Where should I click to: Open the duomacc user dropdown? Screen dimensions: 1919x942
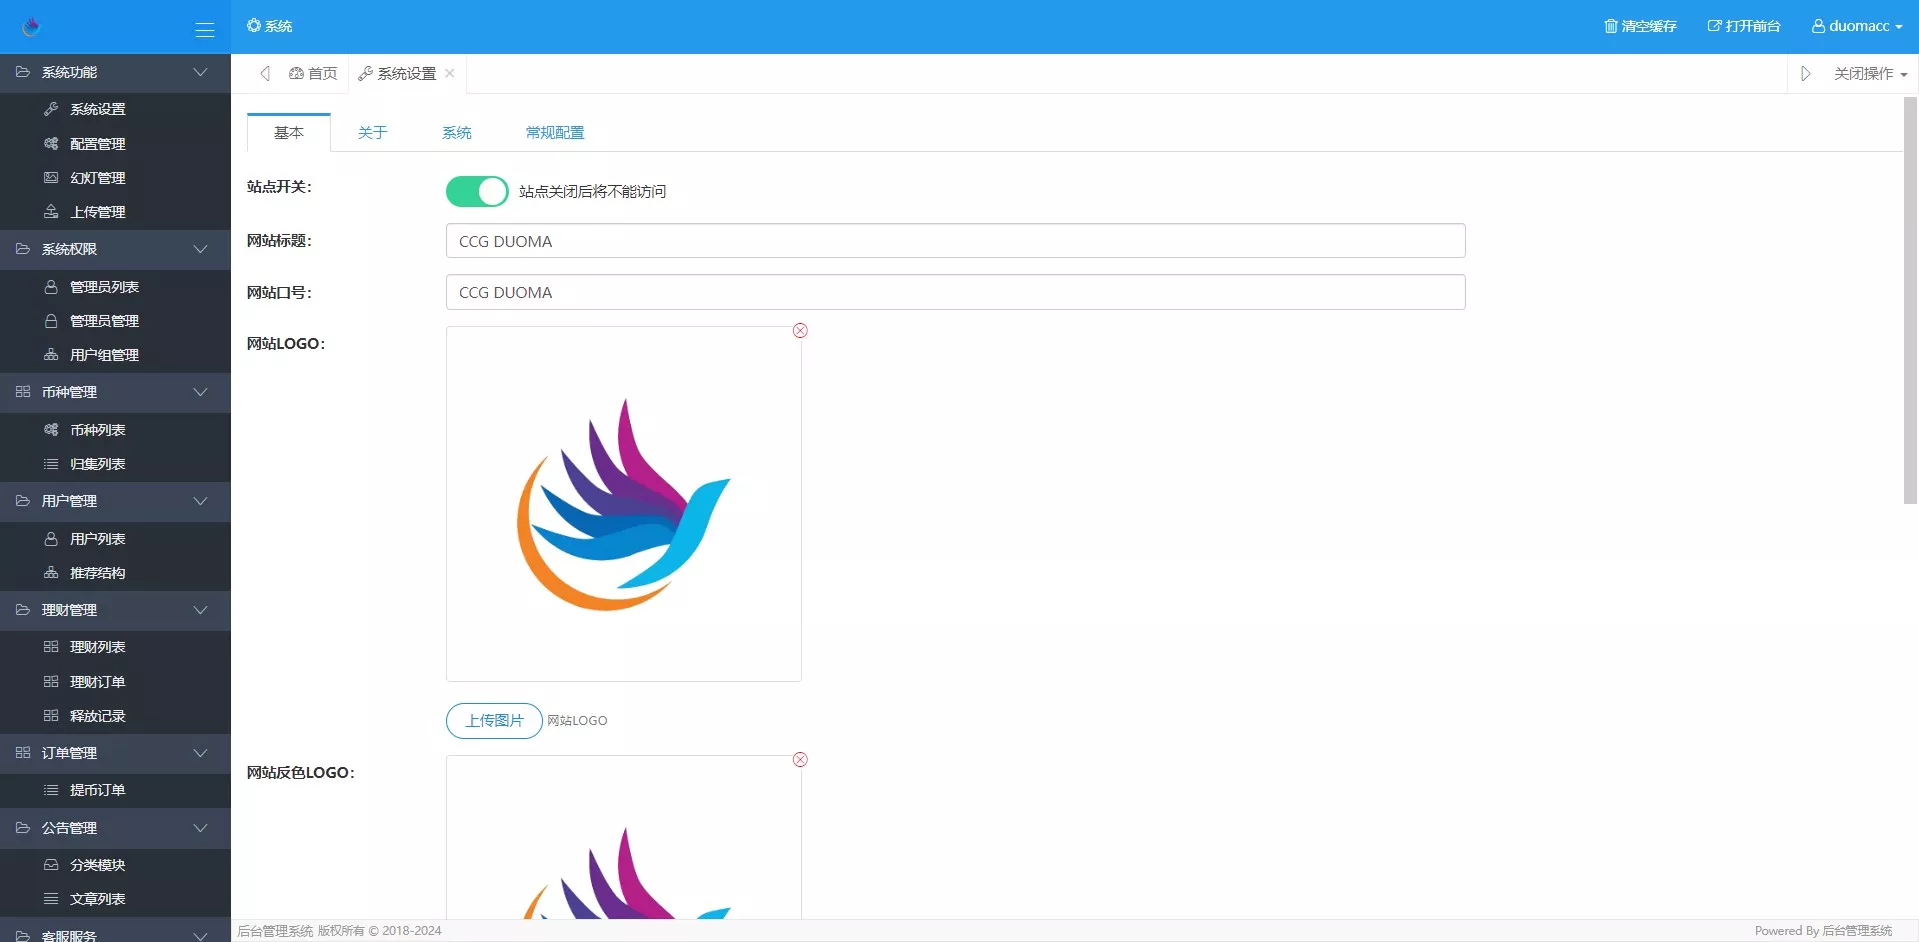point(1856,26)
